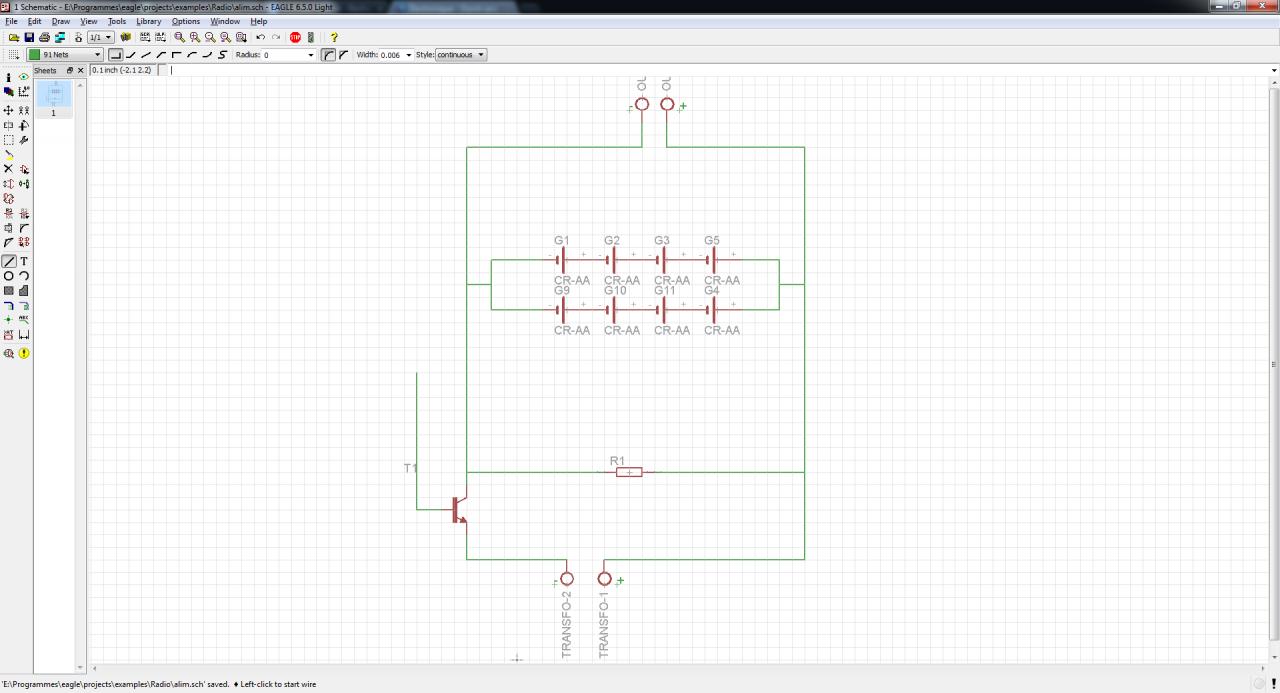Open a file with the folder icon
Screen dimensions: 1280x693
click(x=14, y=37)
